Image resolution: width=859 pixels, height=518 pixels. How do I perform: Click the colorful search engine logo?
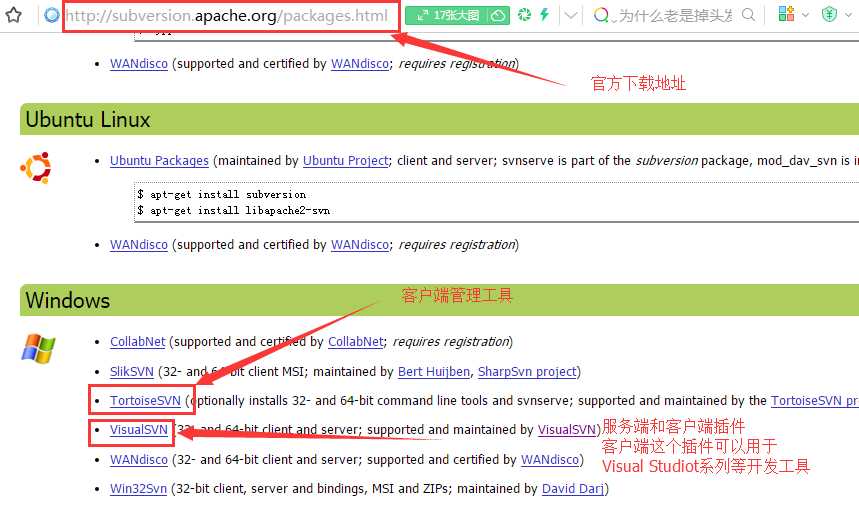pos(601,15)
